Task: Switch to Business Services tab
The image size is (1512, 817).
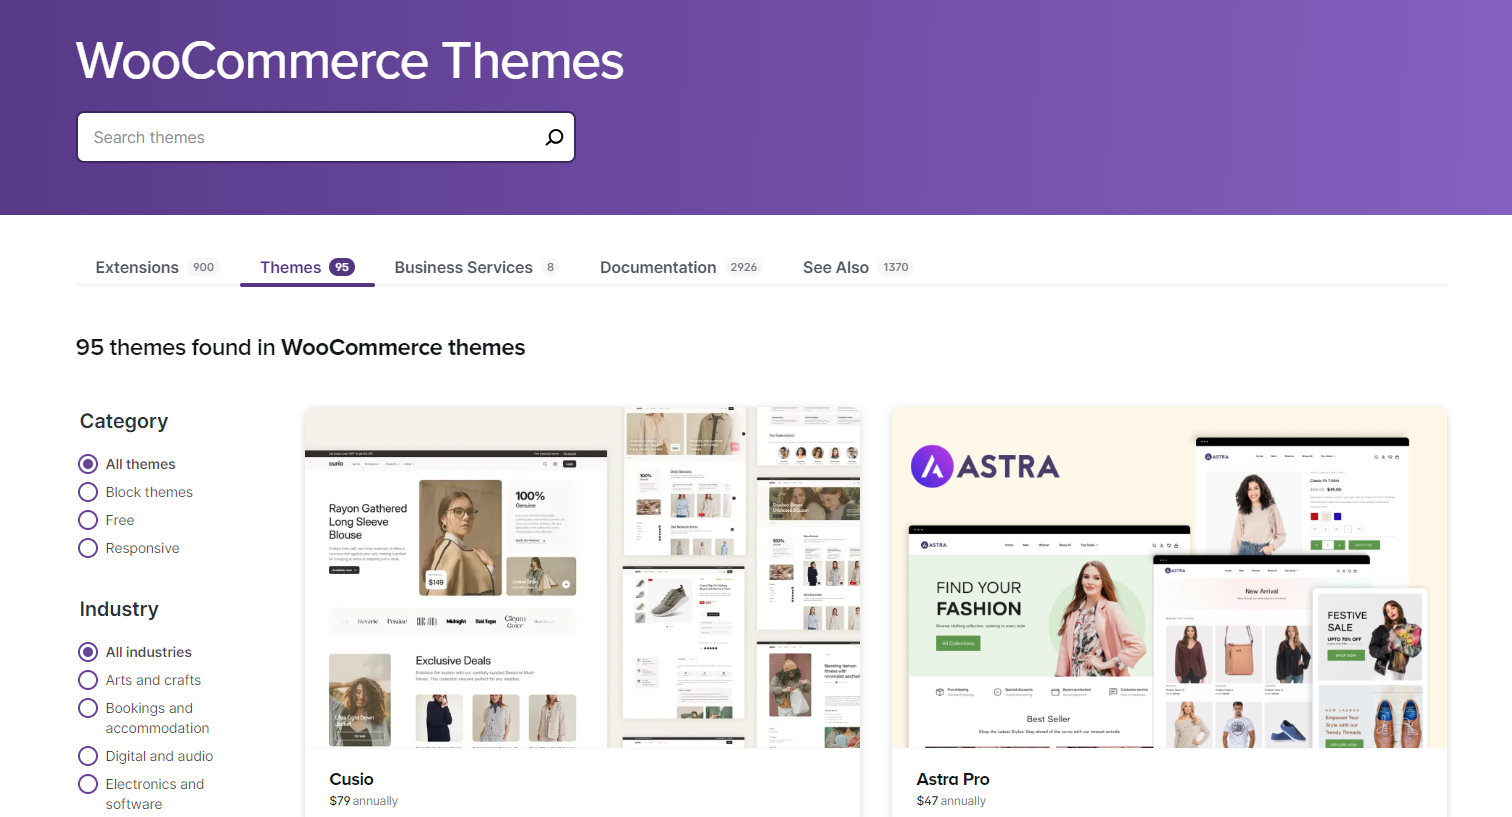Action: point(476,267)
